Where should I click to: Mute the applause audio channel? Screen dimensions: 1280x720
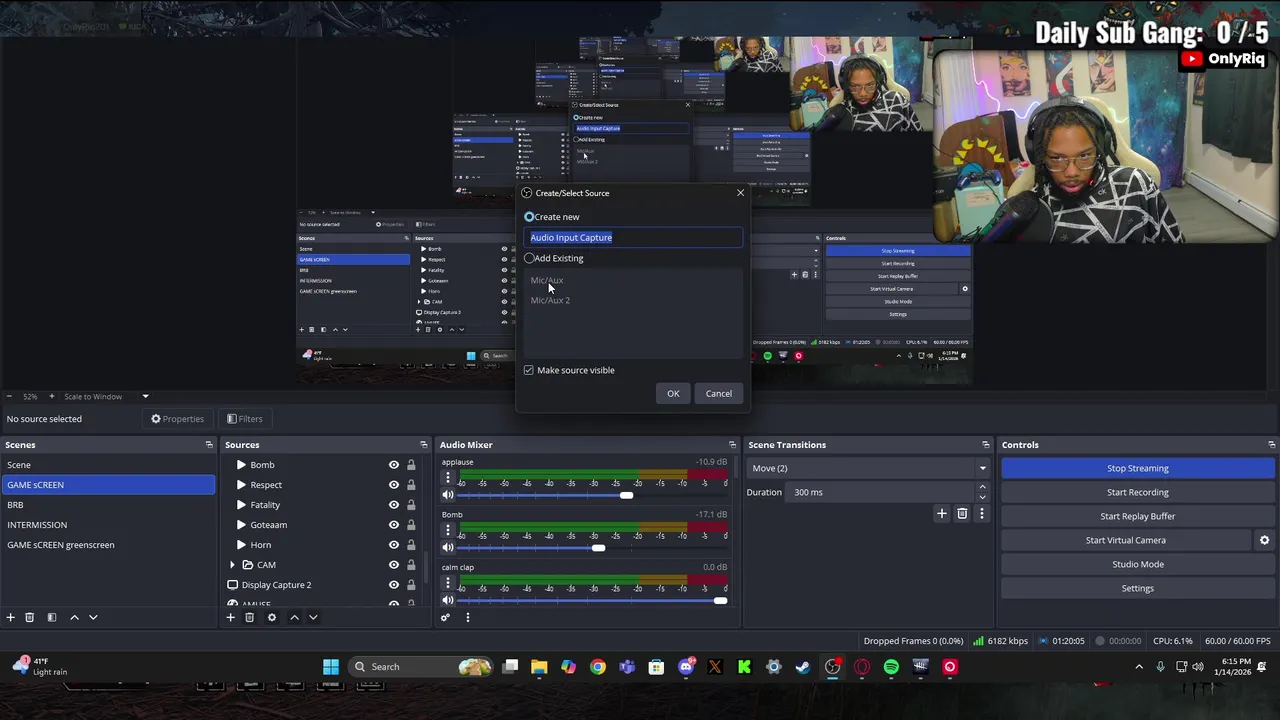point(448,495)
